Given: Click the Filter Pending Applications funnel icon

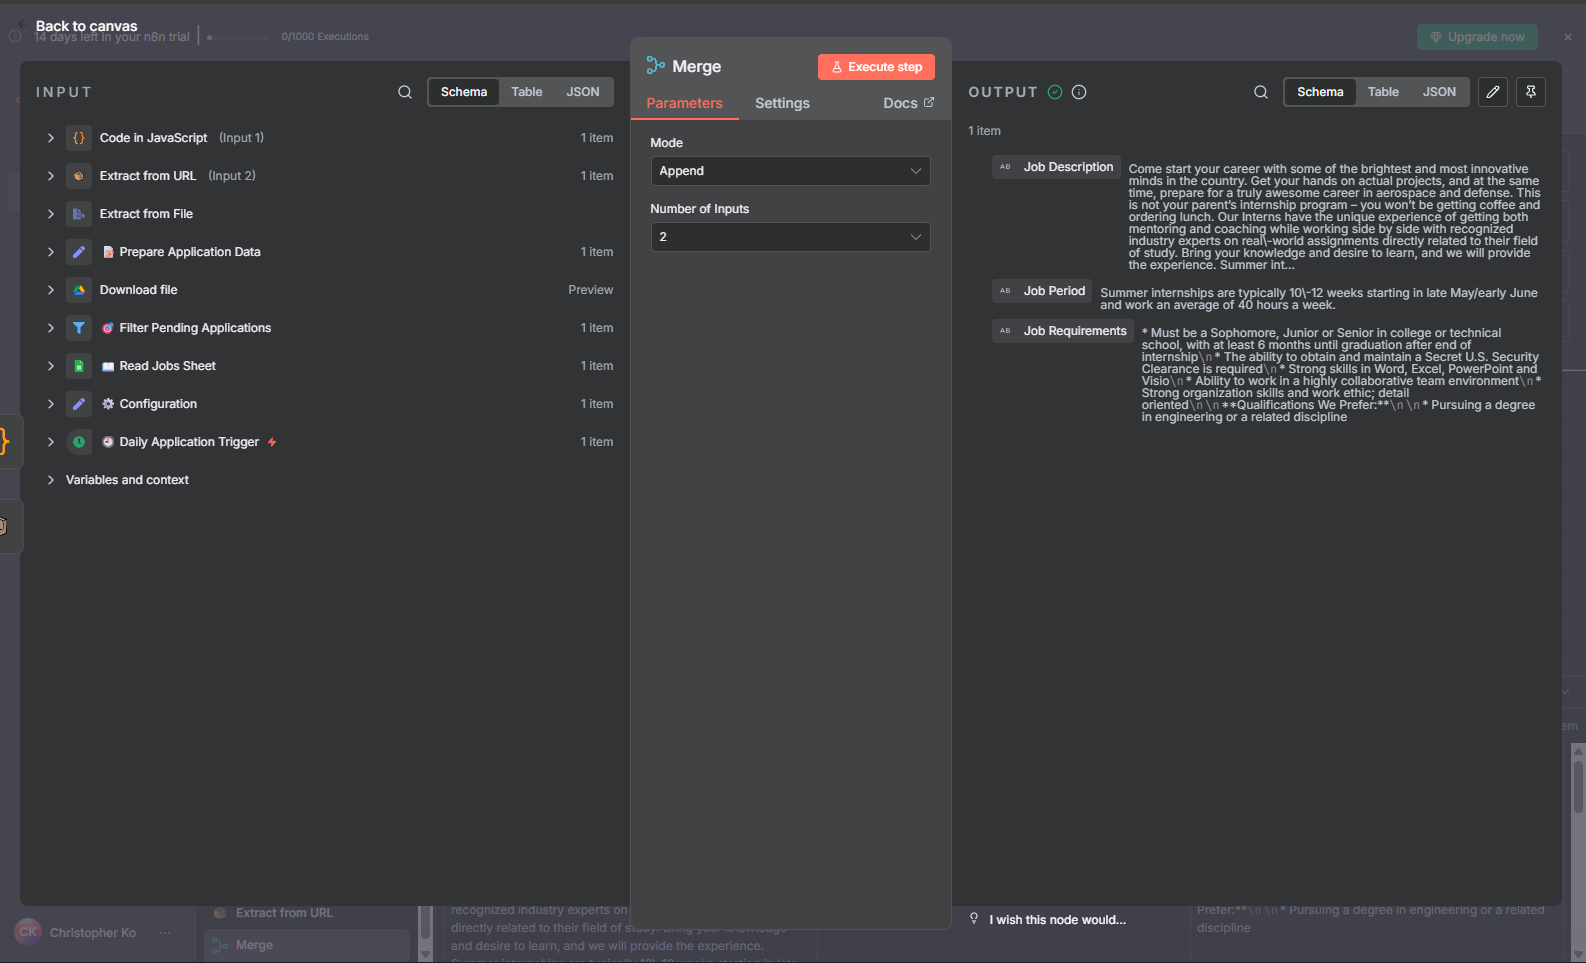Looking at the screenshot, I should coord(79,328).
